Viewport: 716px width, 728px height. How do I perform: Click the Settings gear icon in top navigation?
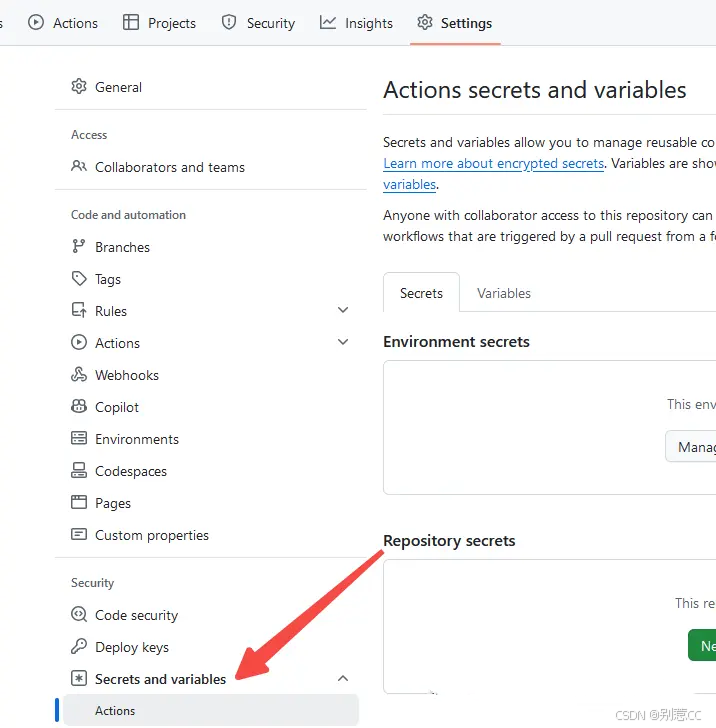(x=425, y=22)
